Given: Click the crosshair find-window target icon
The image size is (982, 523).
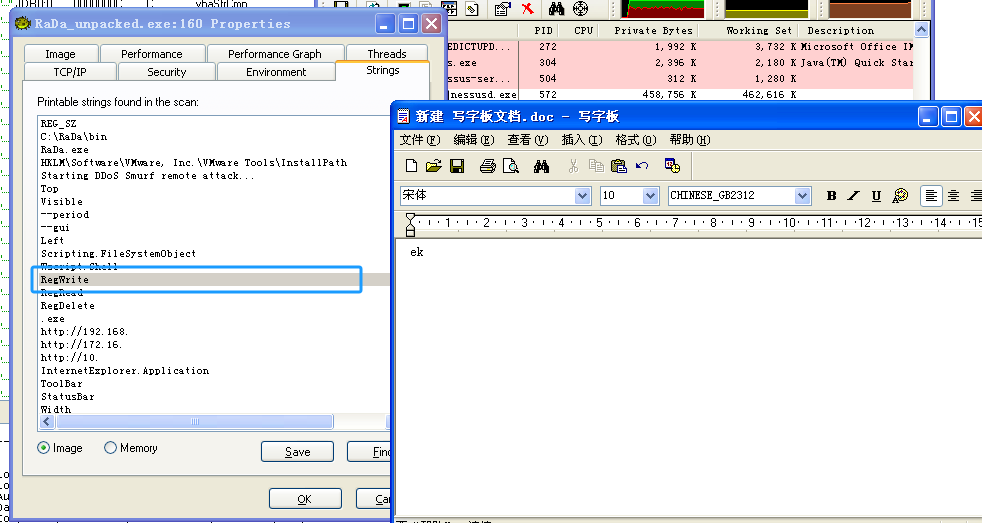Looking at the screenshot, I should coord(581,9).
